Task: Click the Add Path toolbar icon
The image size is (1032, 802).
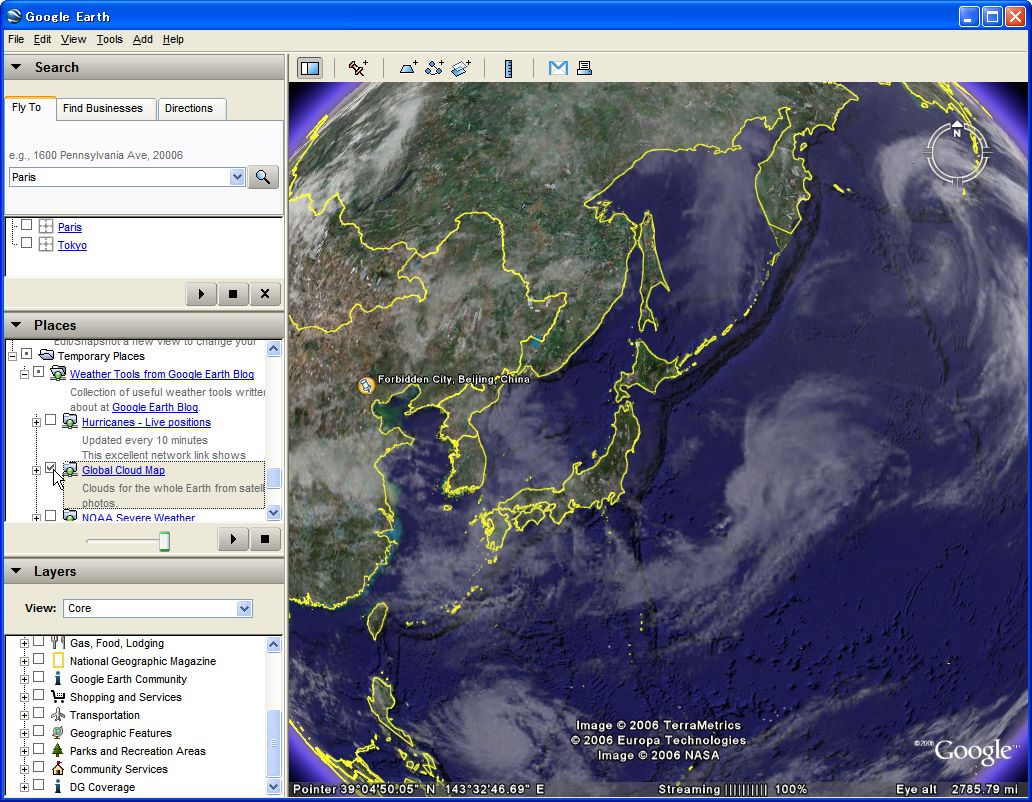Action: [434, 68]
